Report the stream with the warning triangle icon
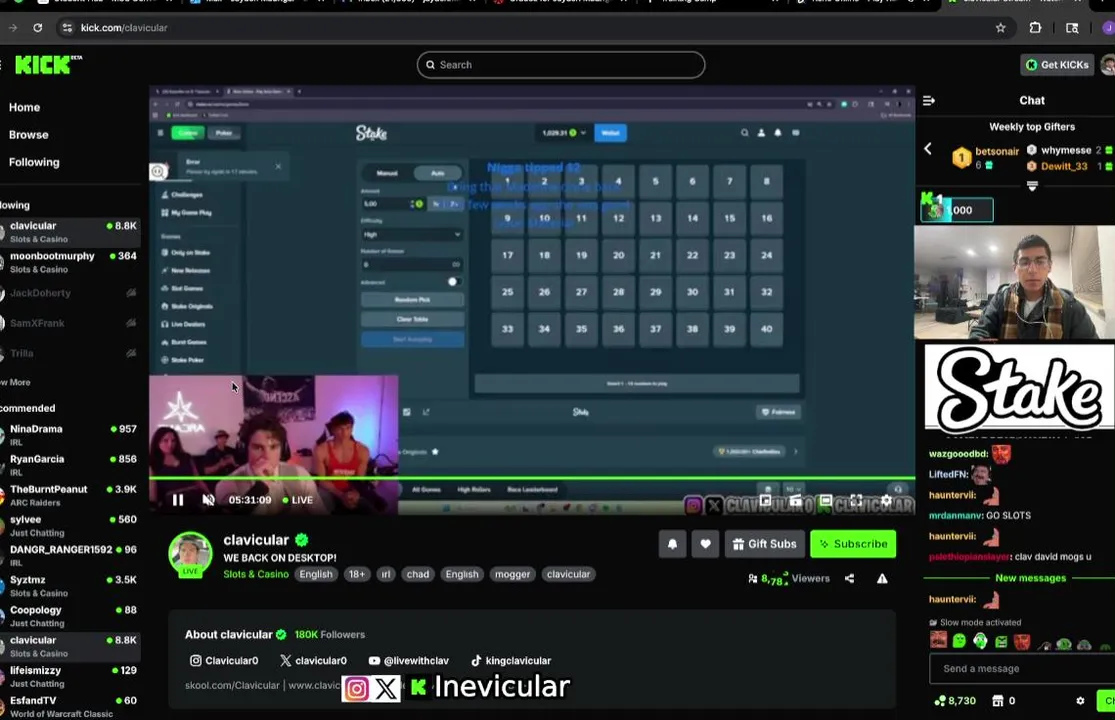Image resolution: width=1115 pixels, height=720 pixels. (882, 579)
